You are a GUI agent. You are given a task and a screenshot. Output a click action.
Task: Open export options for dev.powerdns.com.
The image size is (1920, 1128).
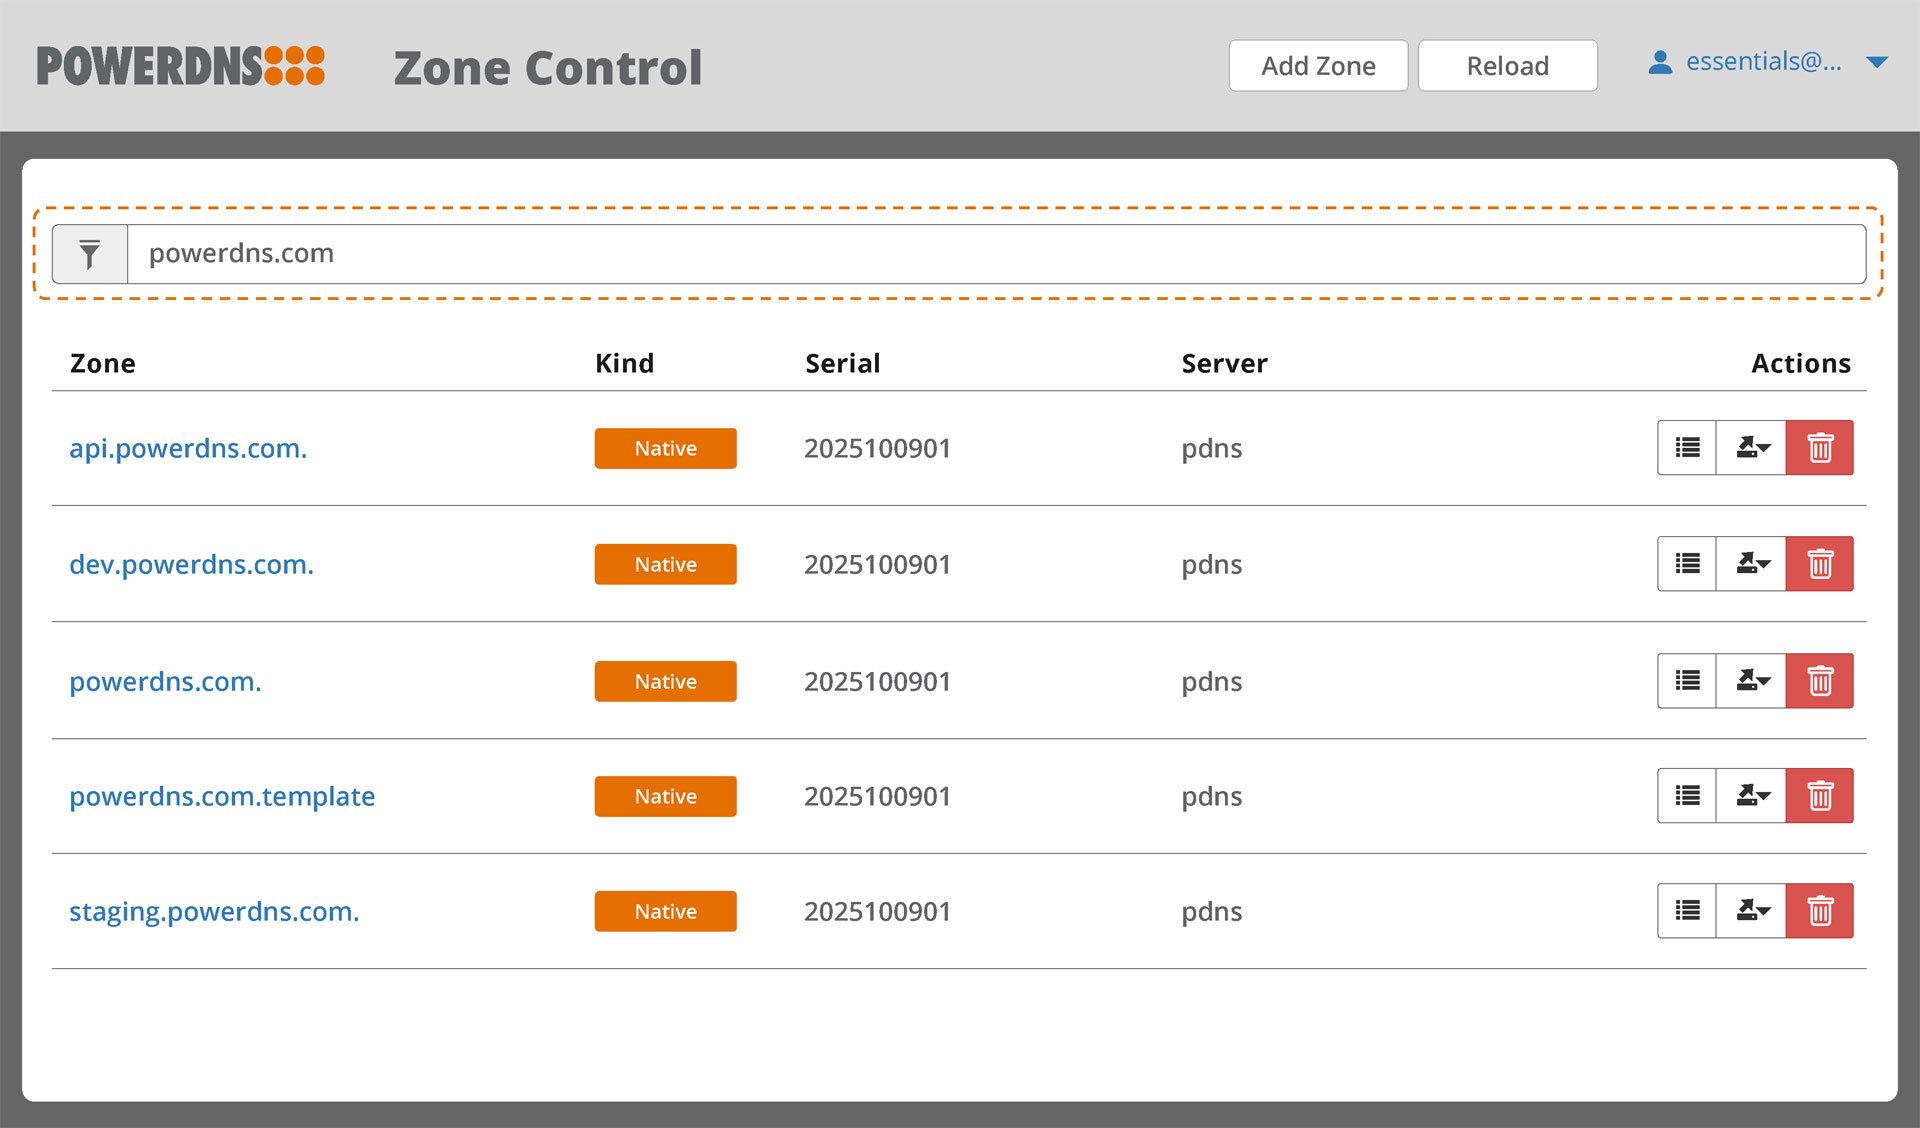click(1751, 563)
